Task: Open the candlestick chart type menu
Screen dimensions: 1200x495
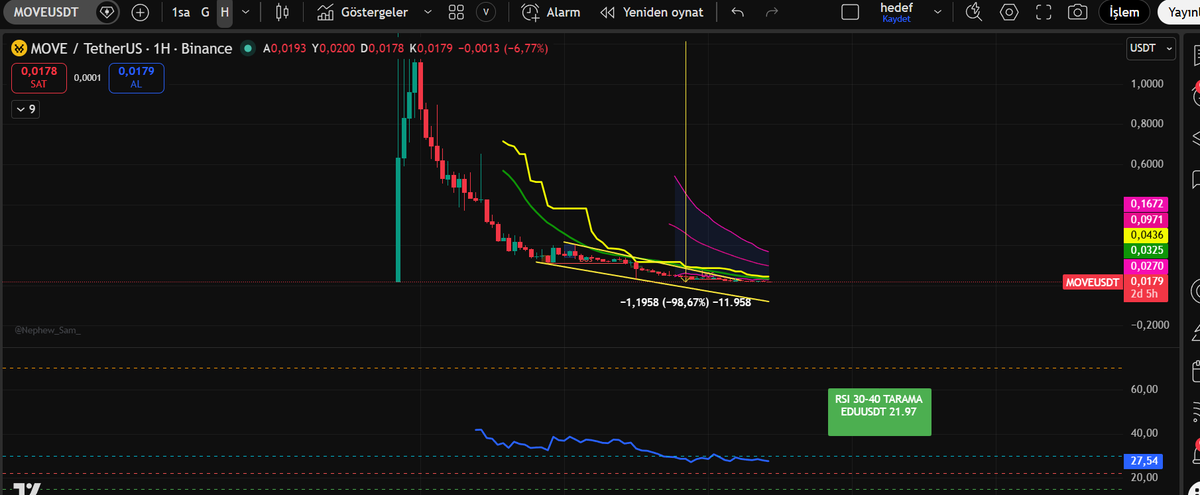Action: pos(282,13)
